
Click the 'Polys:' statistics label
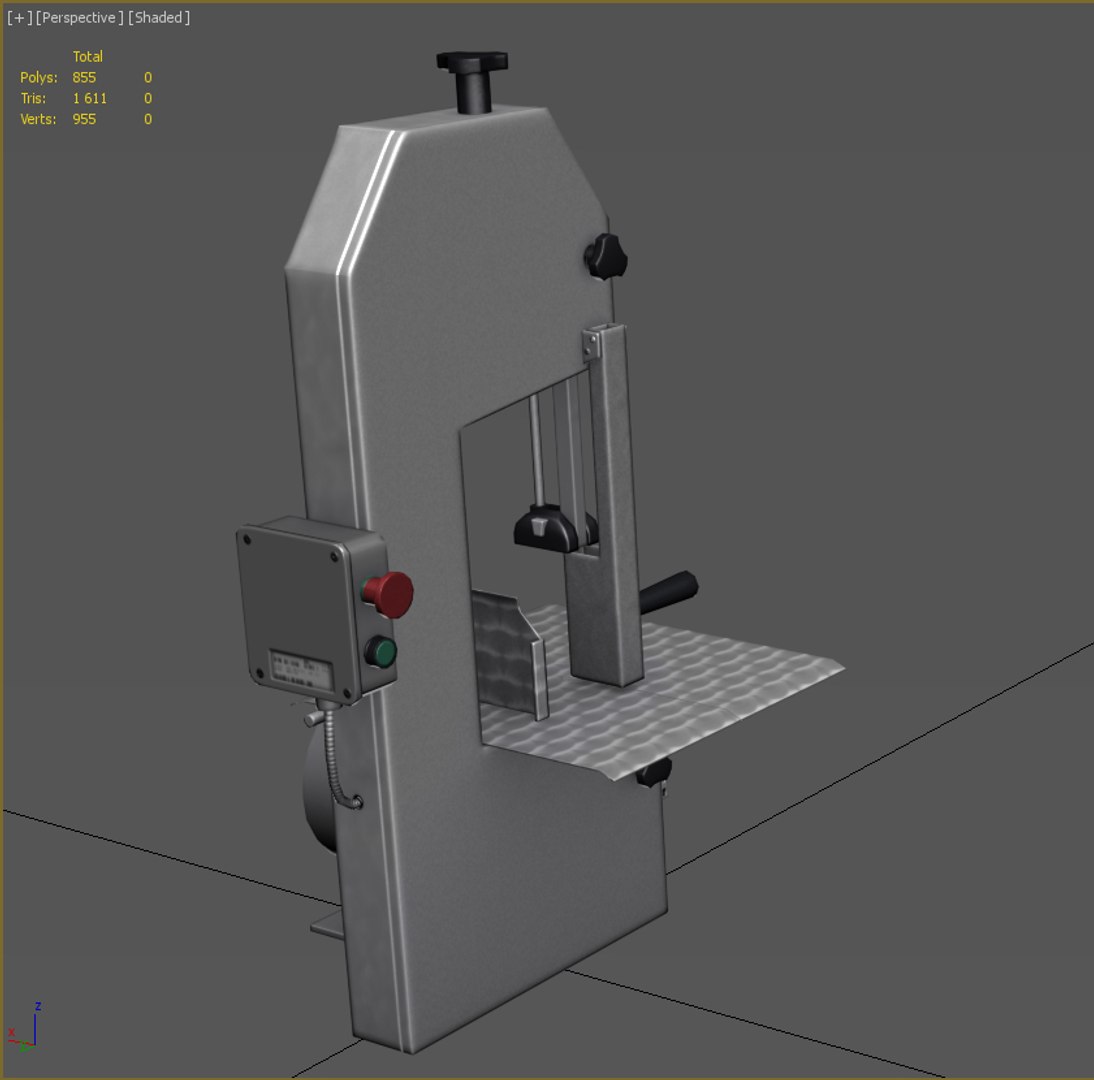pyautogui.click(x=39, y=77)
